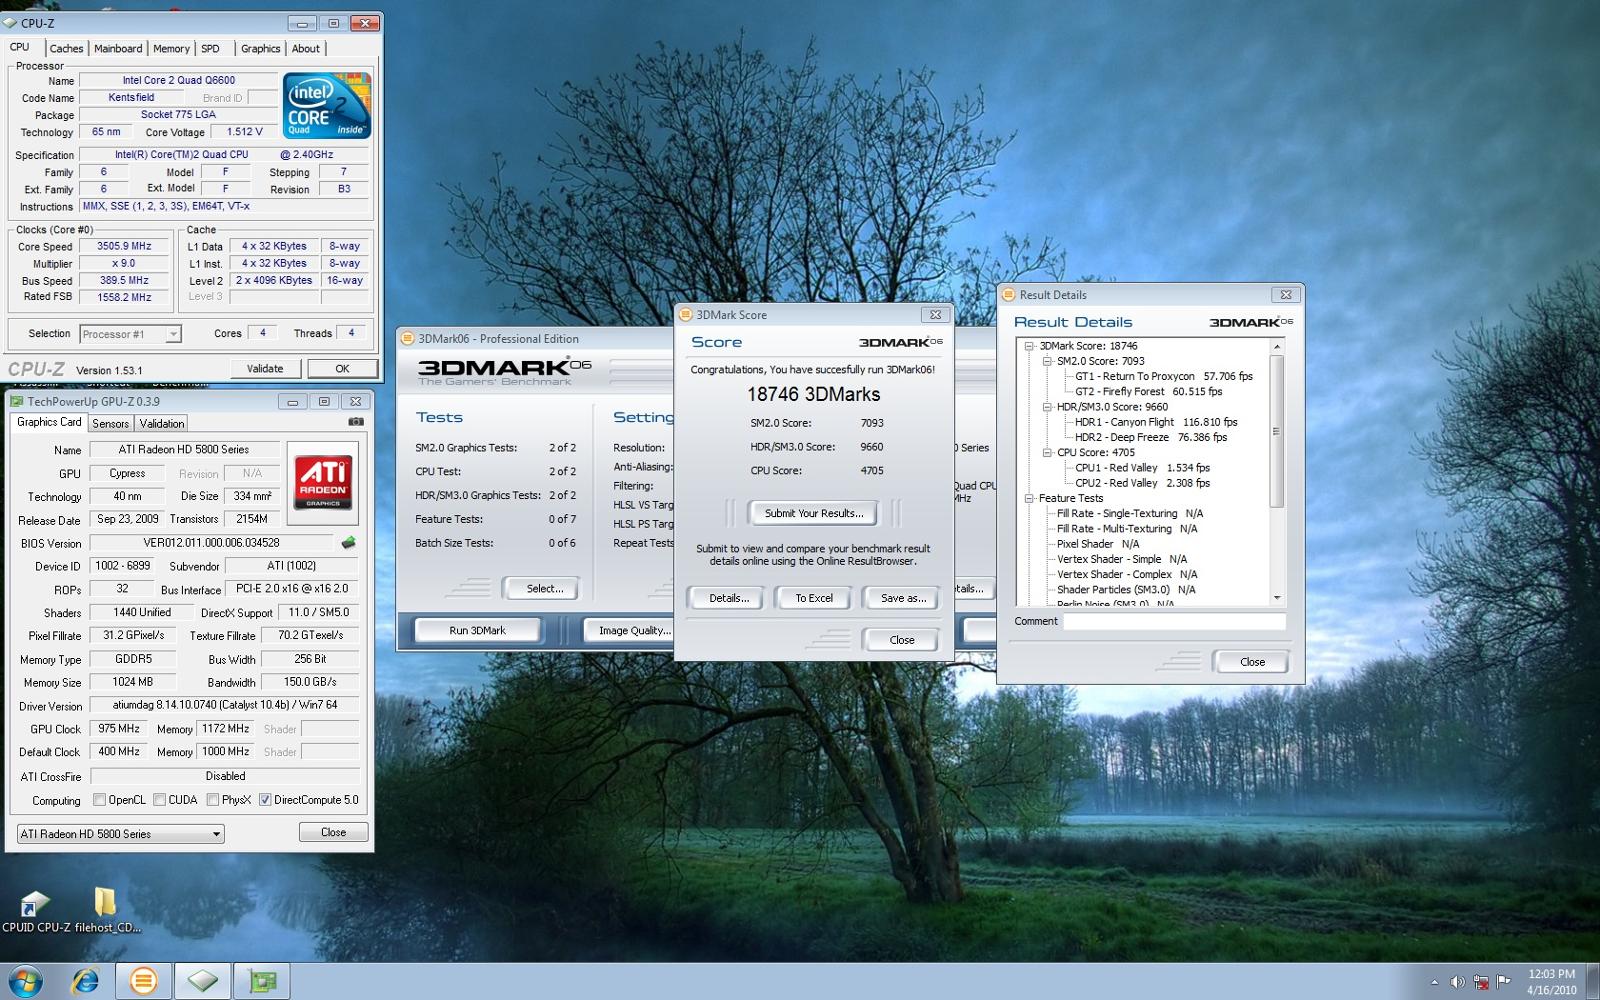Click the Save as... button

[x=903, y=598]
